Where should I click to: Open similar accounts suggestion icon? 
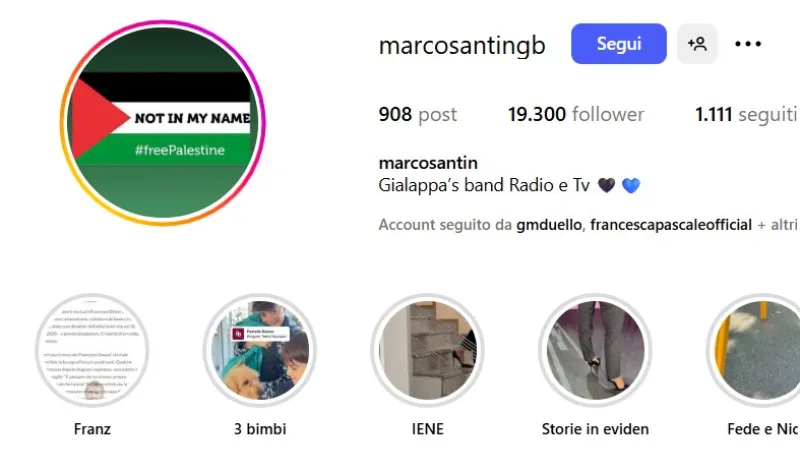coord(697,44)
